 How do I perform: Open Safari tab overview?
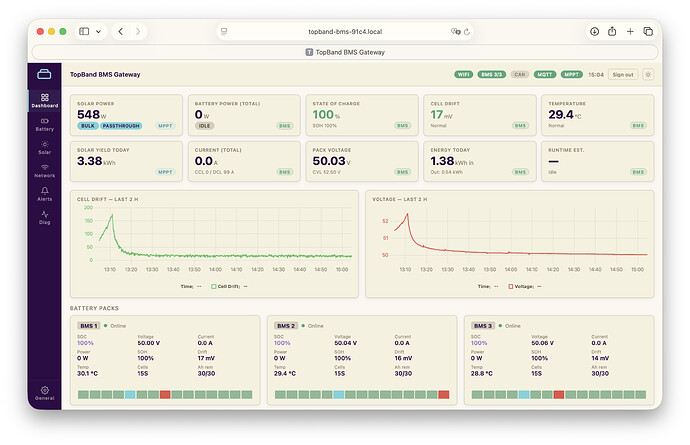[648, 31]
